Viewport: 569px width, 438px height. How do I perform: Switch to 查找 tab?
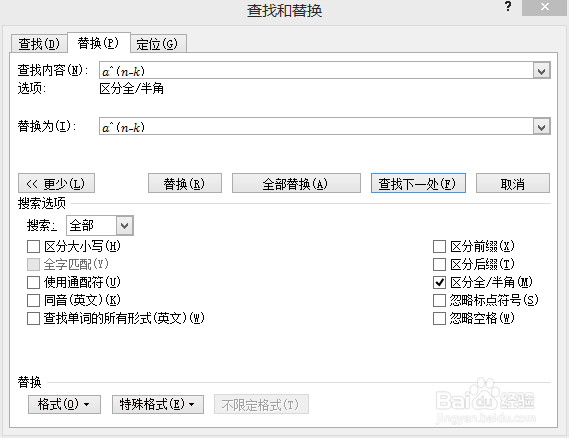(x=39, y=44)
